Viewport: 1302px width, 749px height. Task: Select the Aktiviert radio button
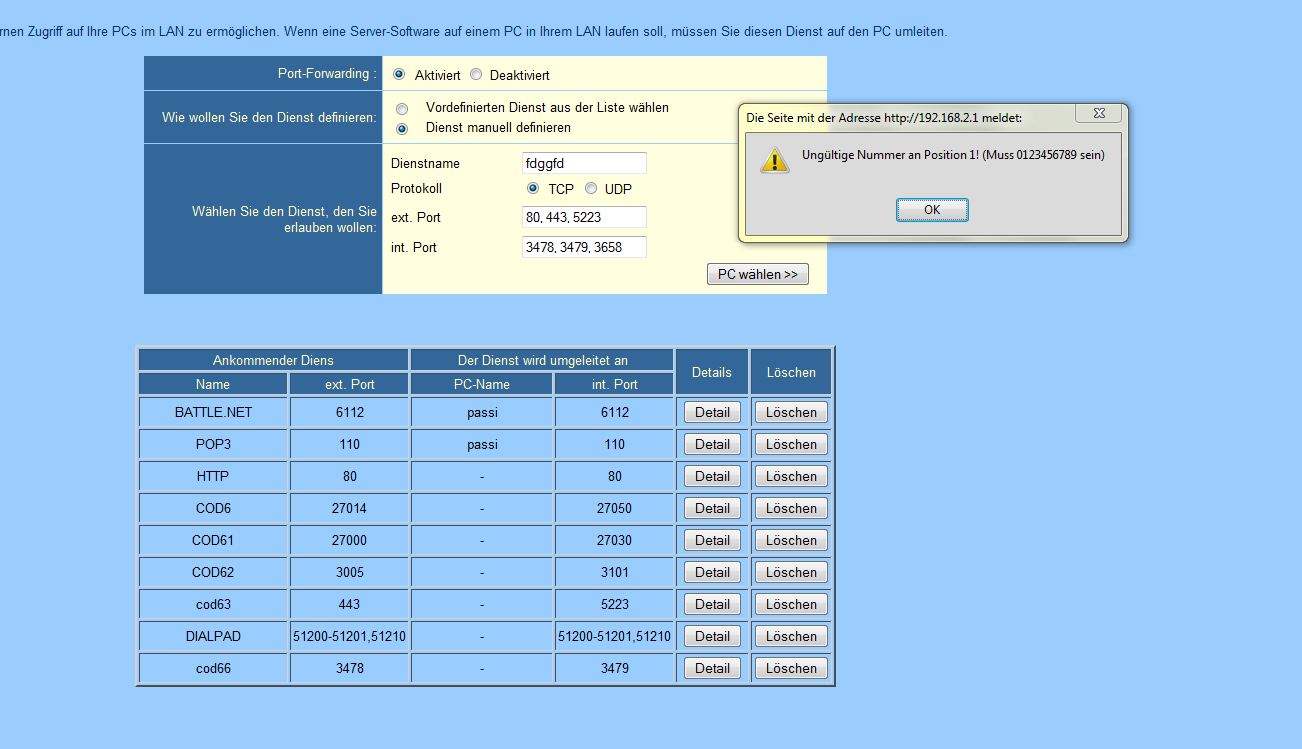point(399,74)
